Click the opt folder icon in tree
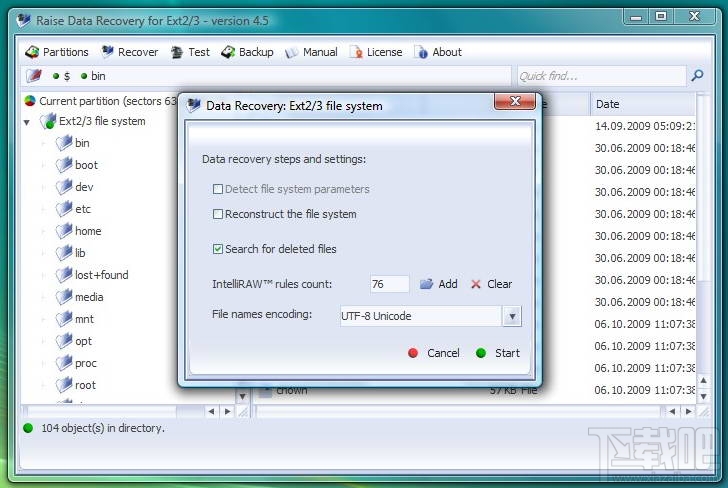Viewport: 728px width, 488px height. [64, 341]
